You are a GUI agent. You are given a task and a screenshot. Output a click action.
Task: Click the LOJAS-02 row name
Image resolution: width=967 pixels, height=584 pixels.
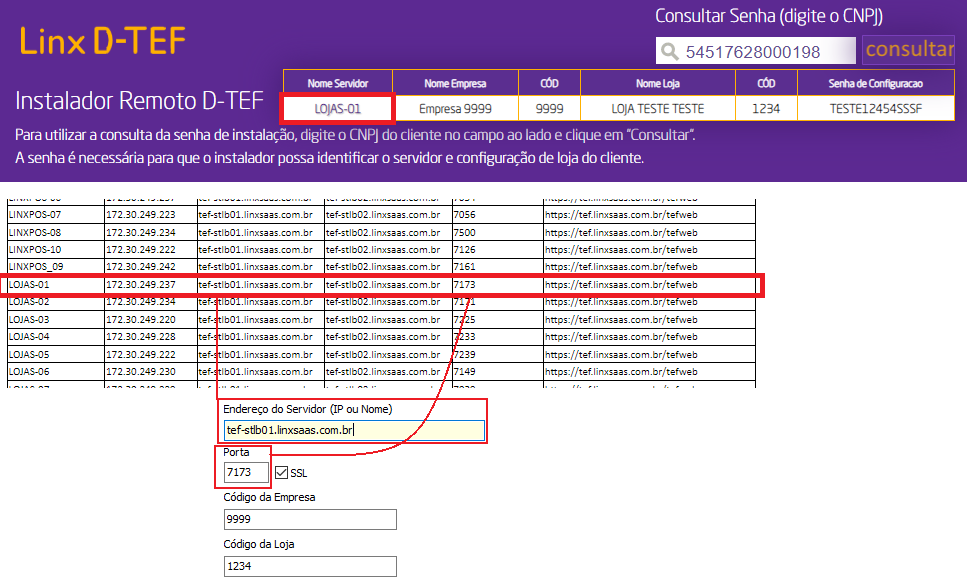(x=29, y=302)
